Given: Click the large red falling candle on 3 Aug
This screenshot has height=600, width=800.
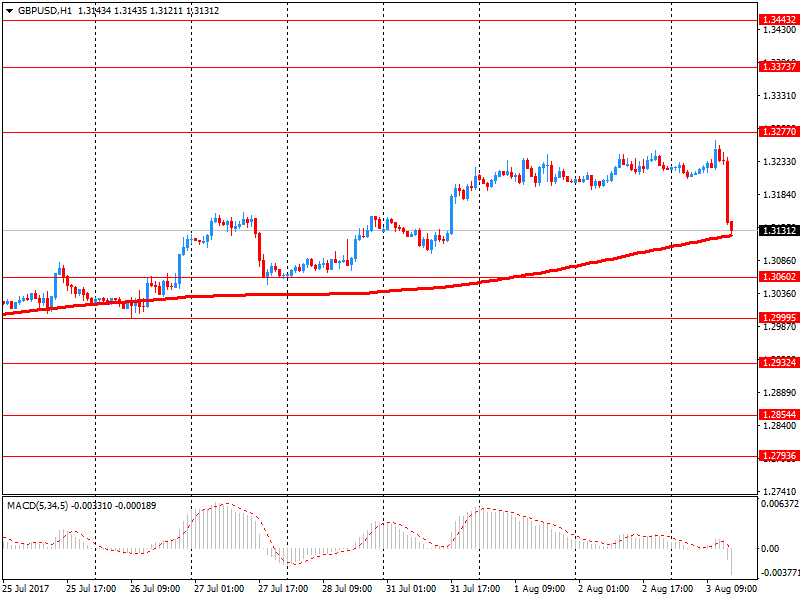Looking at the screenshot, I should pyautogui.click(x=728, y=192).
